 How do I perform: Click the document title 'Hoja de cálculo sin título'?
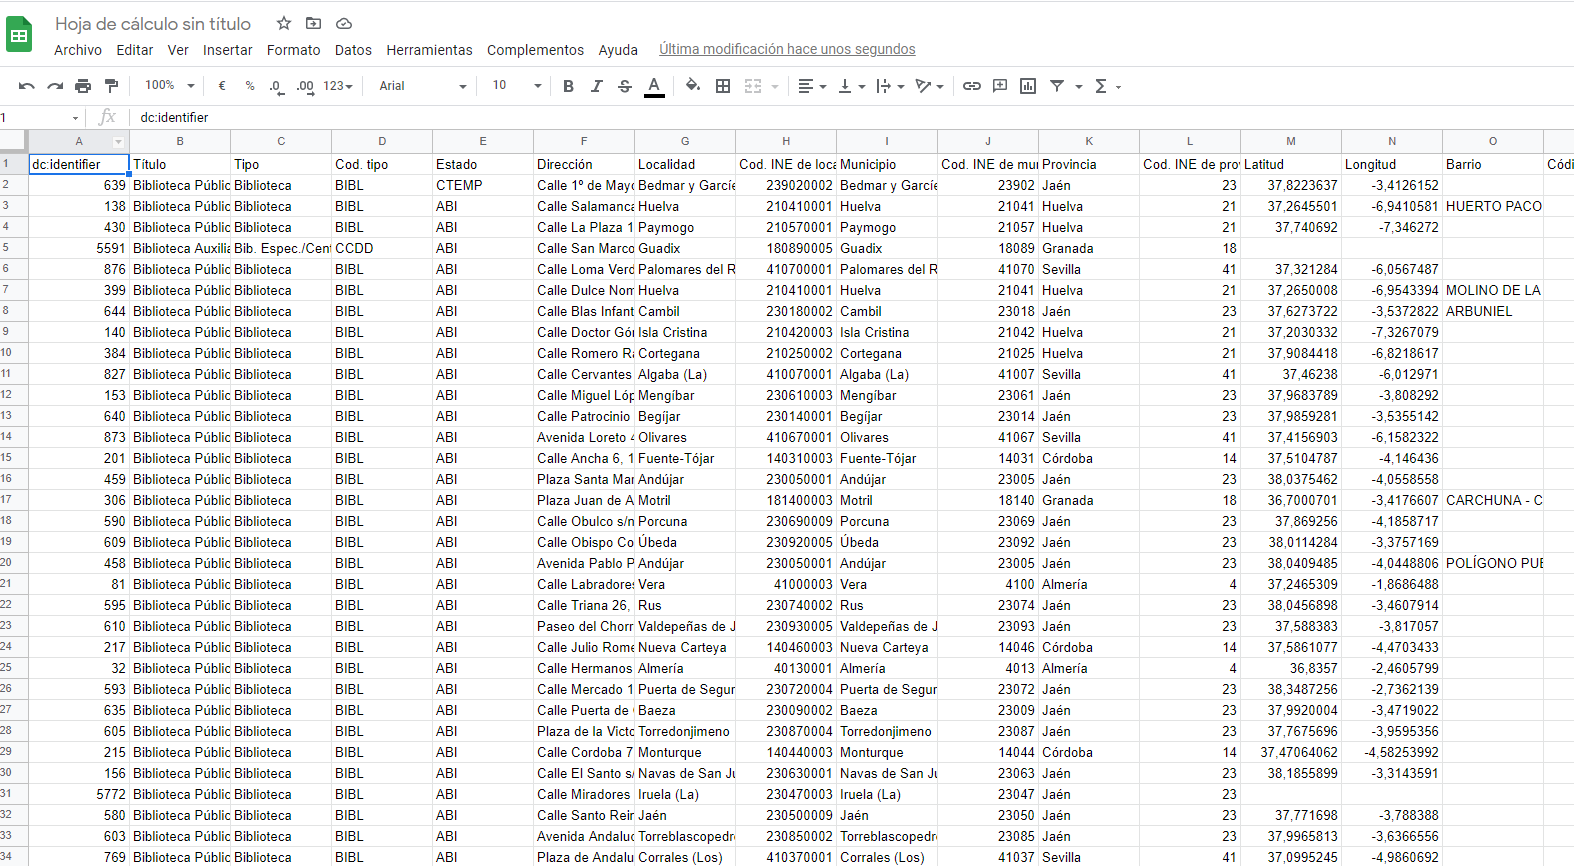point(153,23)
